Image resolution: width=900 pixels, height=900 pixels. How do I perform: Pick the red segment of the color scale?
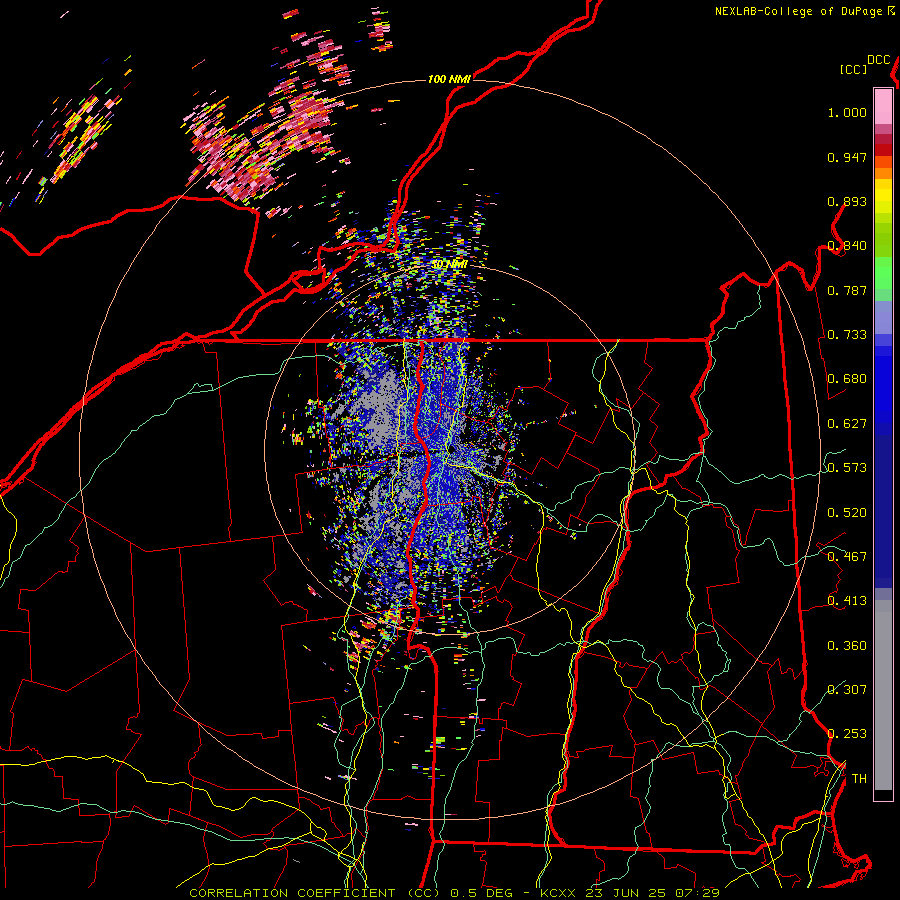point(883,149)
